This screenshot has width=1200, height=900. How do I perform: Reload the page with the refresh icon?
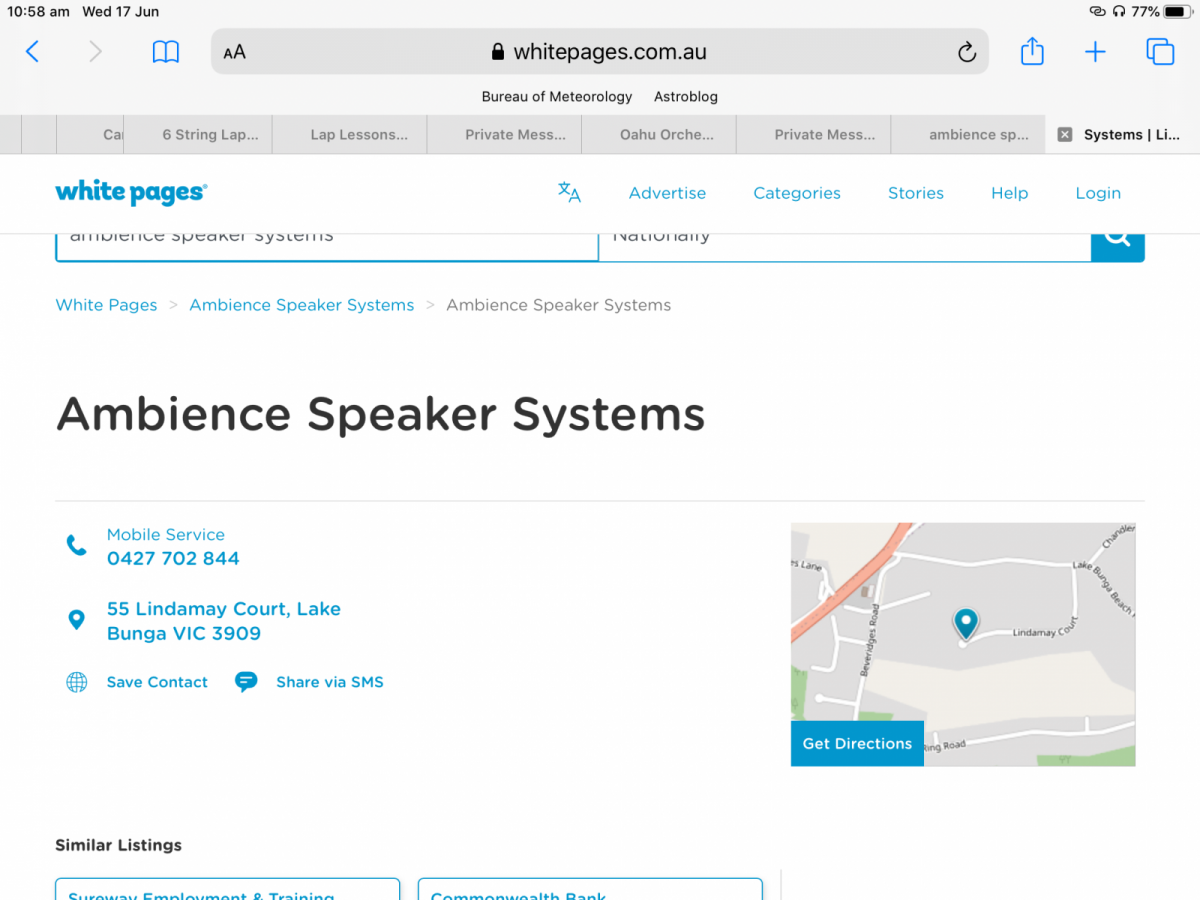pyautogui.click(x=966, y=52)
